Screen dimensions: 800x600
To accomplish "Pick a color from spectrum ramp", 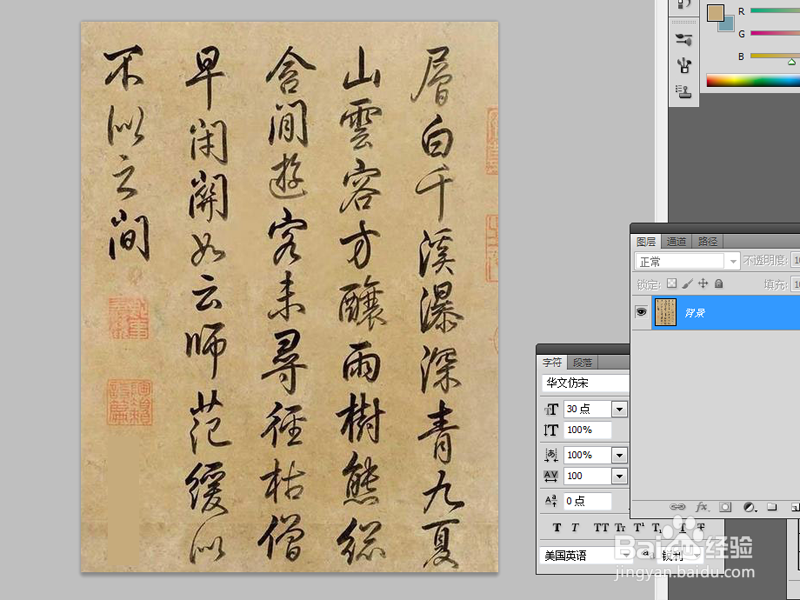I will point(753,81).
